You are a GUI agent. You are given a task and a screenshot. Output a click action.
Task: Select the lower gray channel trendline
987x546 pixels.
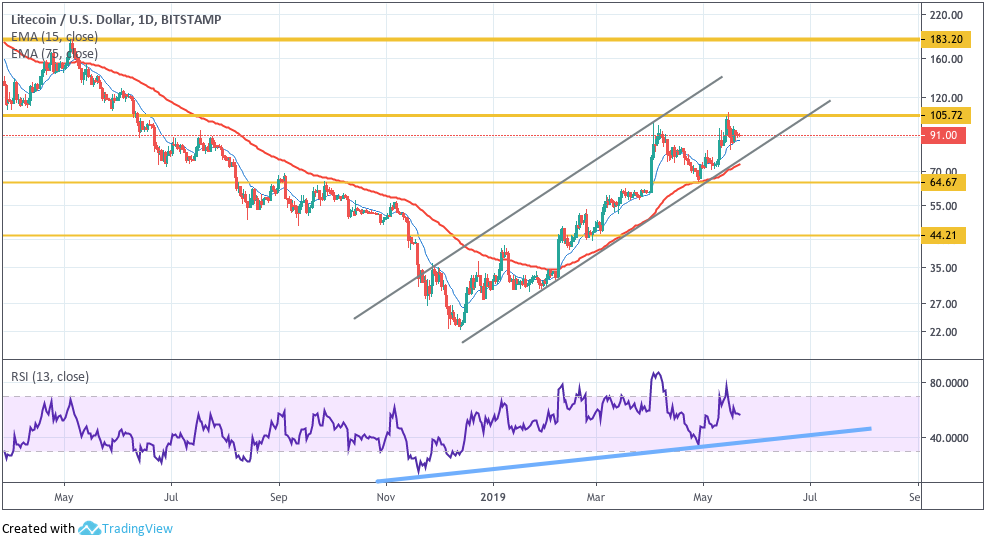(646, 222)
